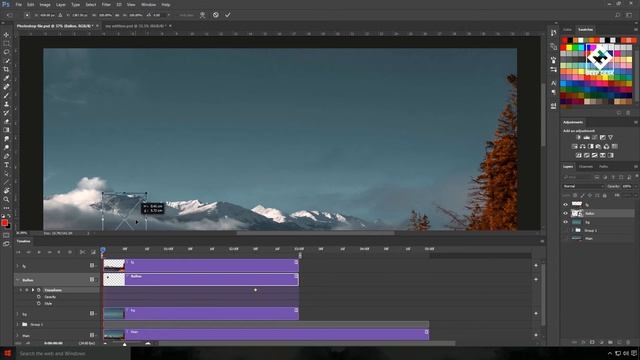Open the File menu
Viewport: 640px width, 360px height.
tap(18, 4)
